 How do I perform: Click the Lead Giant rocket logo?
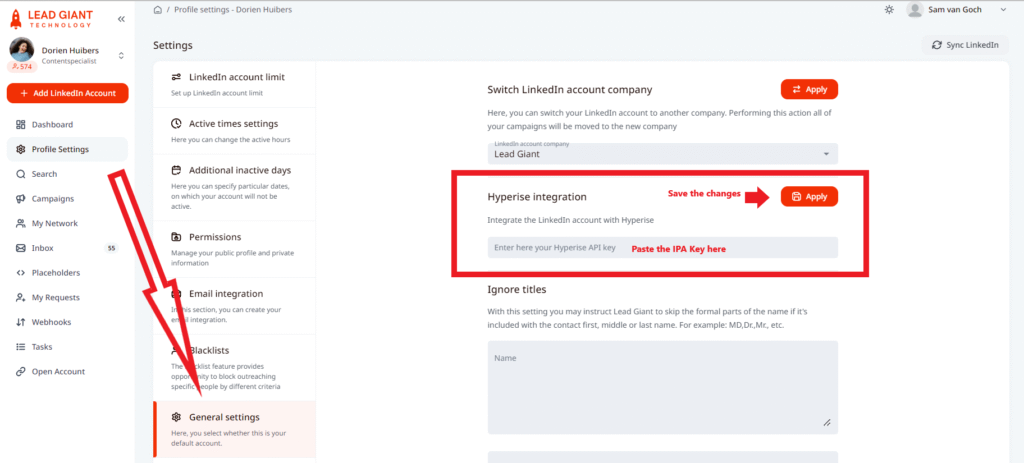18,19
